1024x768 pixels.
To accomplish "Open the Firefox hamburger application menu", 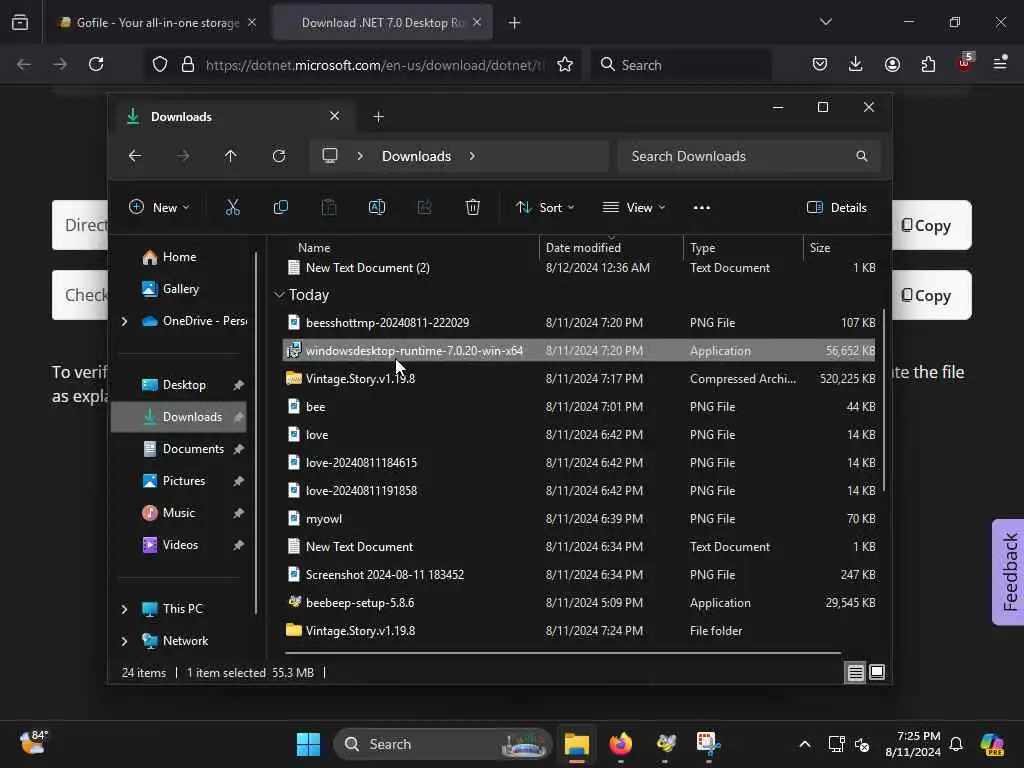I will pyautogui.click(x=1000, y=63).
